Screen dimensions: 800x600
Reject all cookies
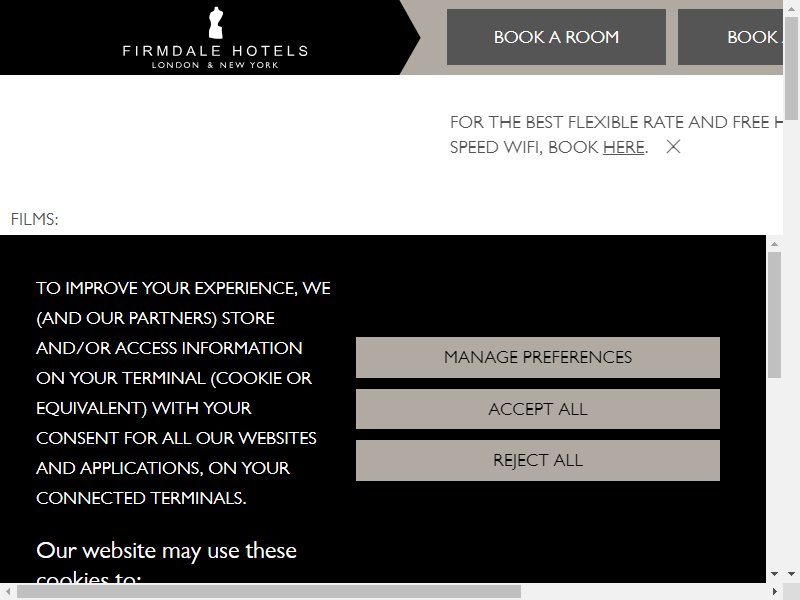(x=538, y=460)
